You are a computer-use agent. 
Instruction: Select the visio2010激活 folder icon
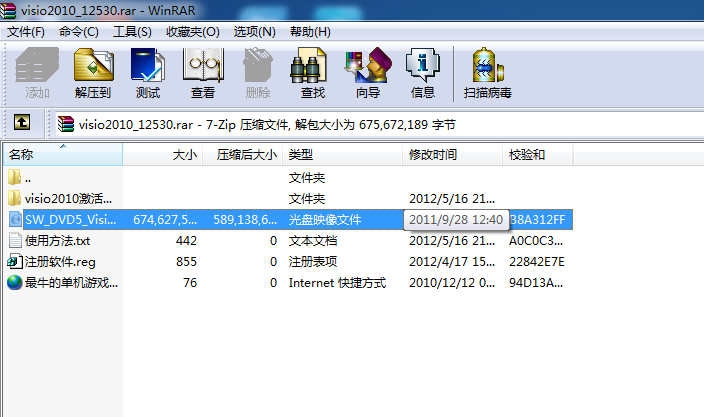[14, 198]
